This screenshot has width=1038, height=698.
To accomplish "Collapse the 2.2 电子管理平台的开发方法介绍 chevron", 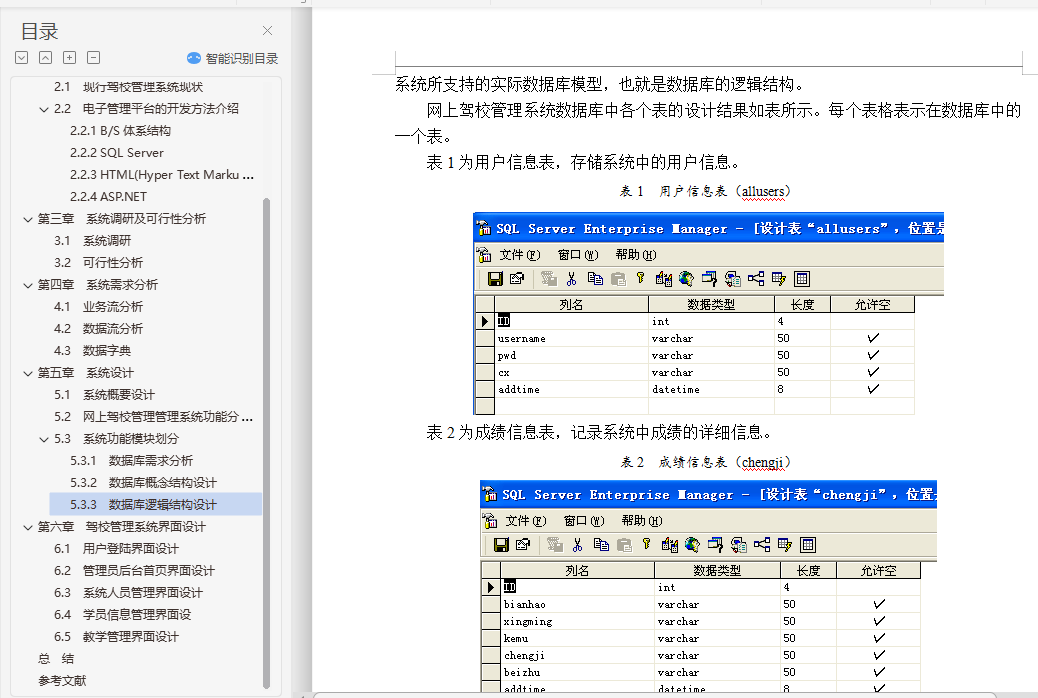I will pos(44,109).
